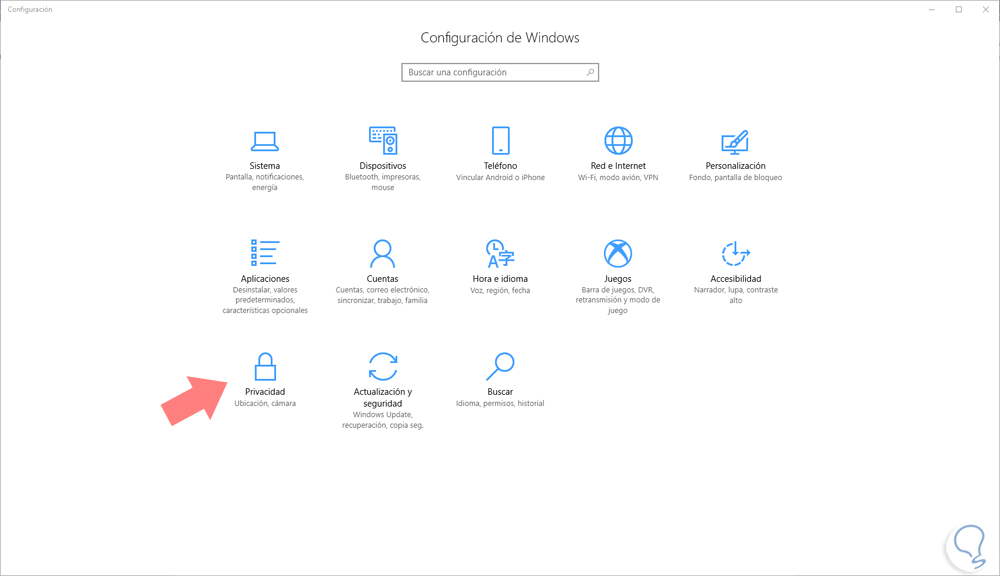1000x576 pixels.
Task: Click 'Cuentas, correo electrónico' description
Action: click(x=383, y=295)
